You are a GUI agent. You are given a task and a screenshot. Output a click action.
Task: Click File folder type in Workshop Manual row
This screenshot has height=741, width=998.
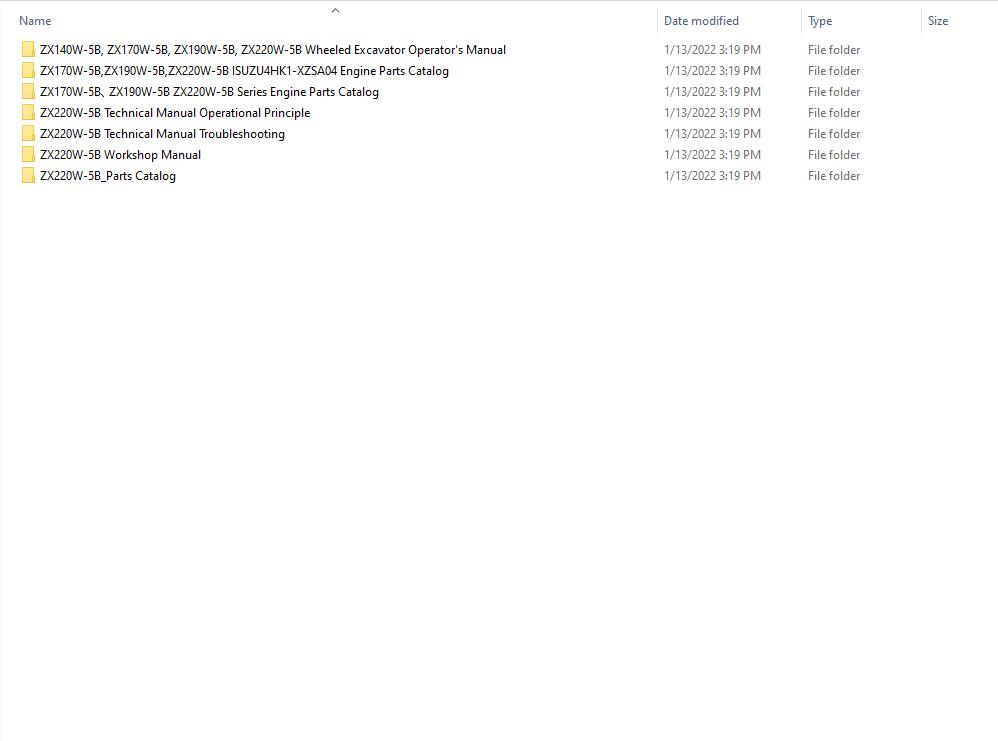point(834,155)
